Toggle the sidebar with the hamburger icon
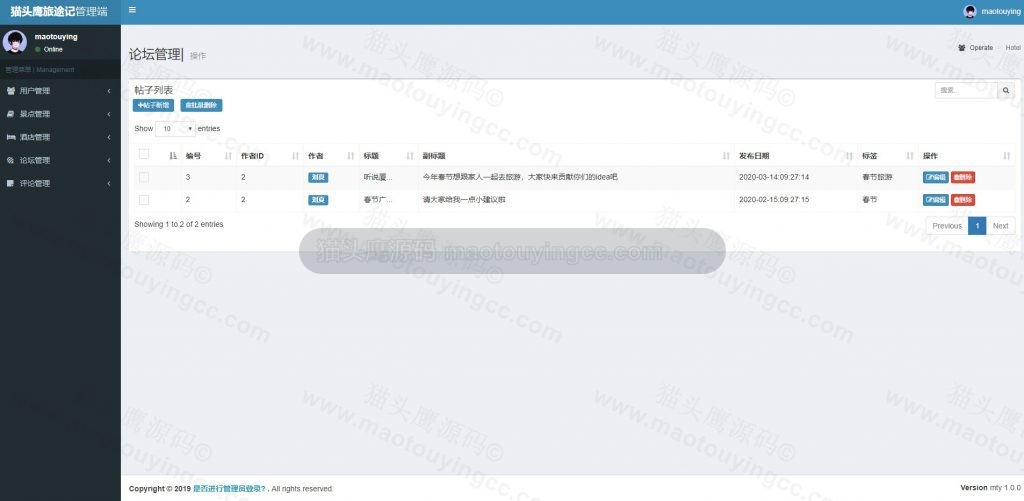The width and height of the screenshot is (1024, 501). pos(133,10)
